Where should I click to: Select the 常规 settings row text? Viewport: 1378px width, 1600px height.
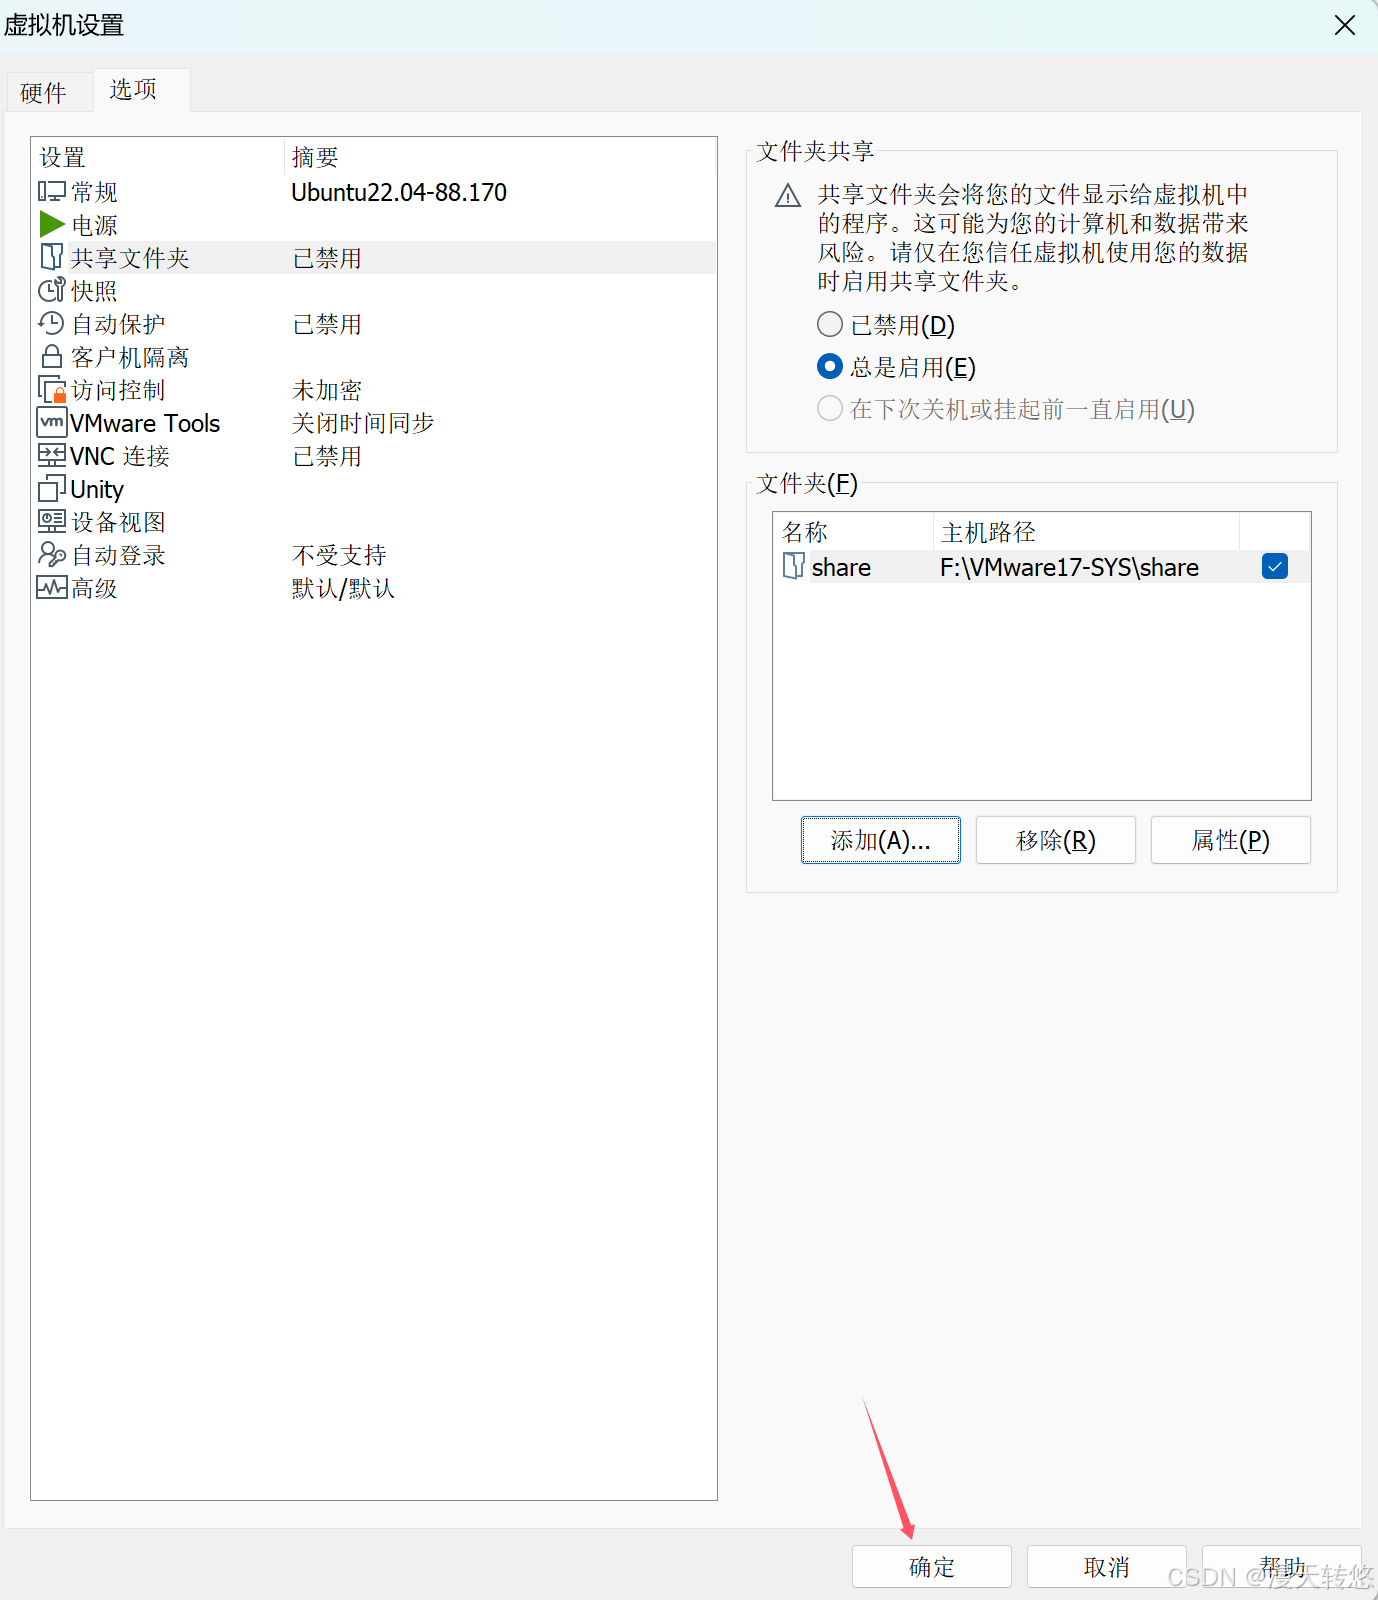pyautogui.click(x=94, y=191)
